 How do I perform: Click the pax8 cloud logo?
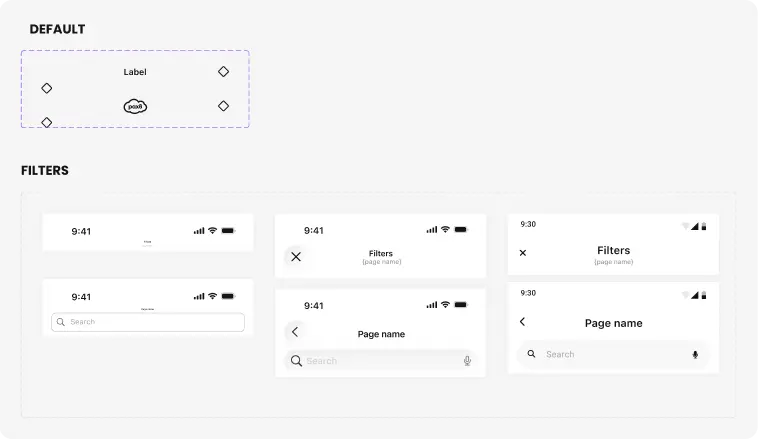tap(135, 106)
